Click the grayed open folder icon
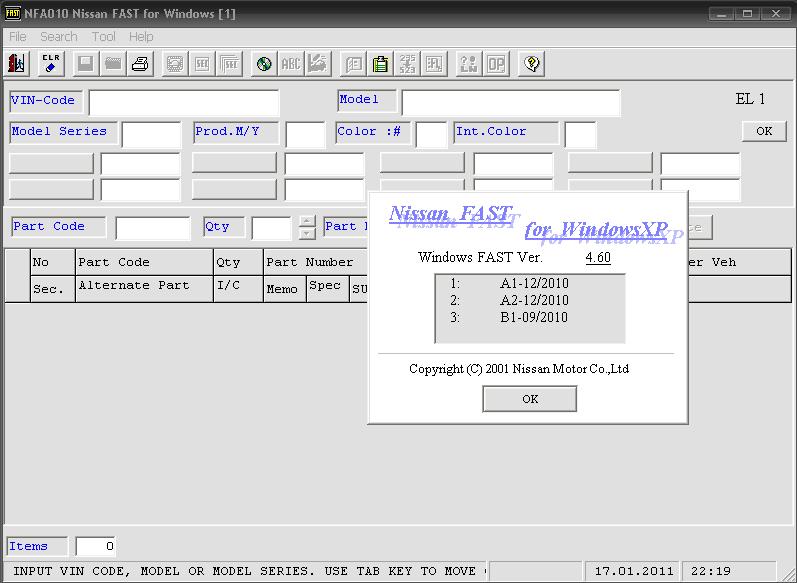Image resolution: width=797 pixels, height=583 pixels. 113,64
